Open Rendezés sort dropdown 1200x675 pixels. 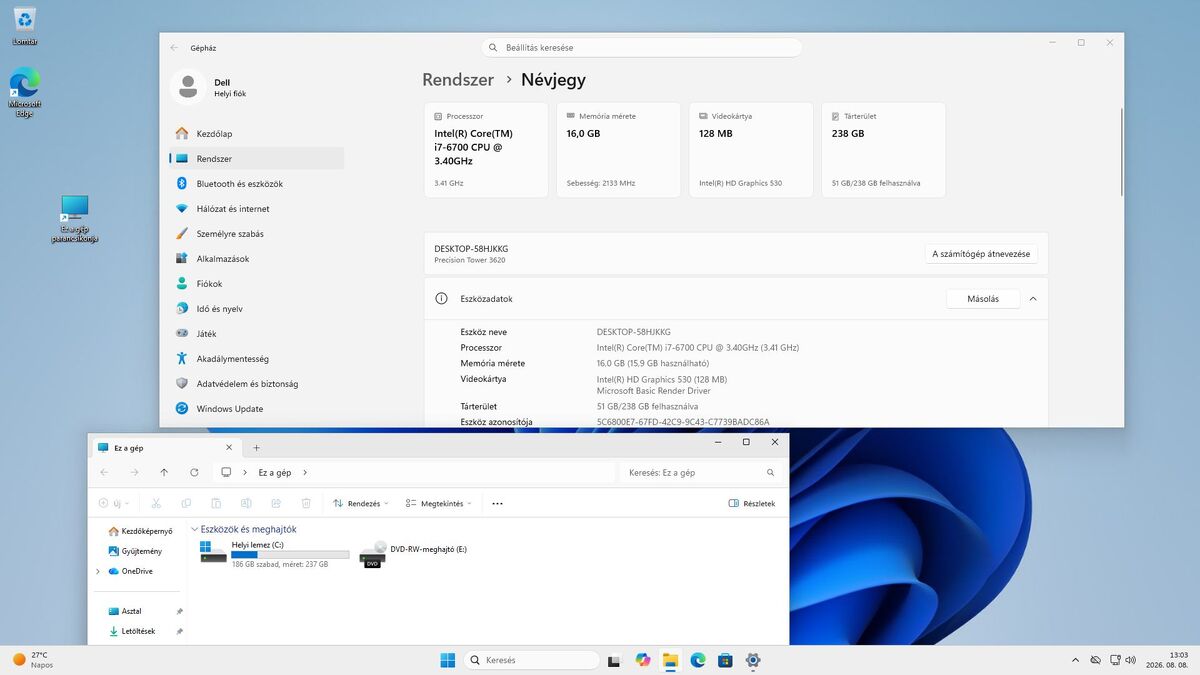pos(361,503)
